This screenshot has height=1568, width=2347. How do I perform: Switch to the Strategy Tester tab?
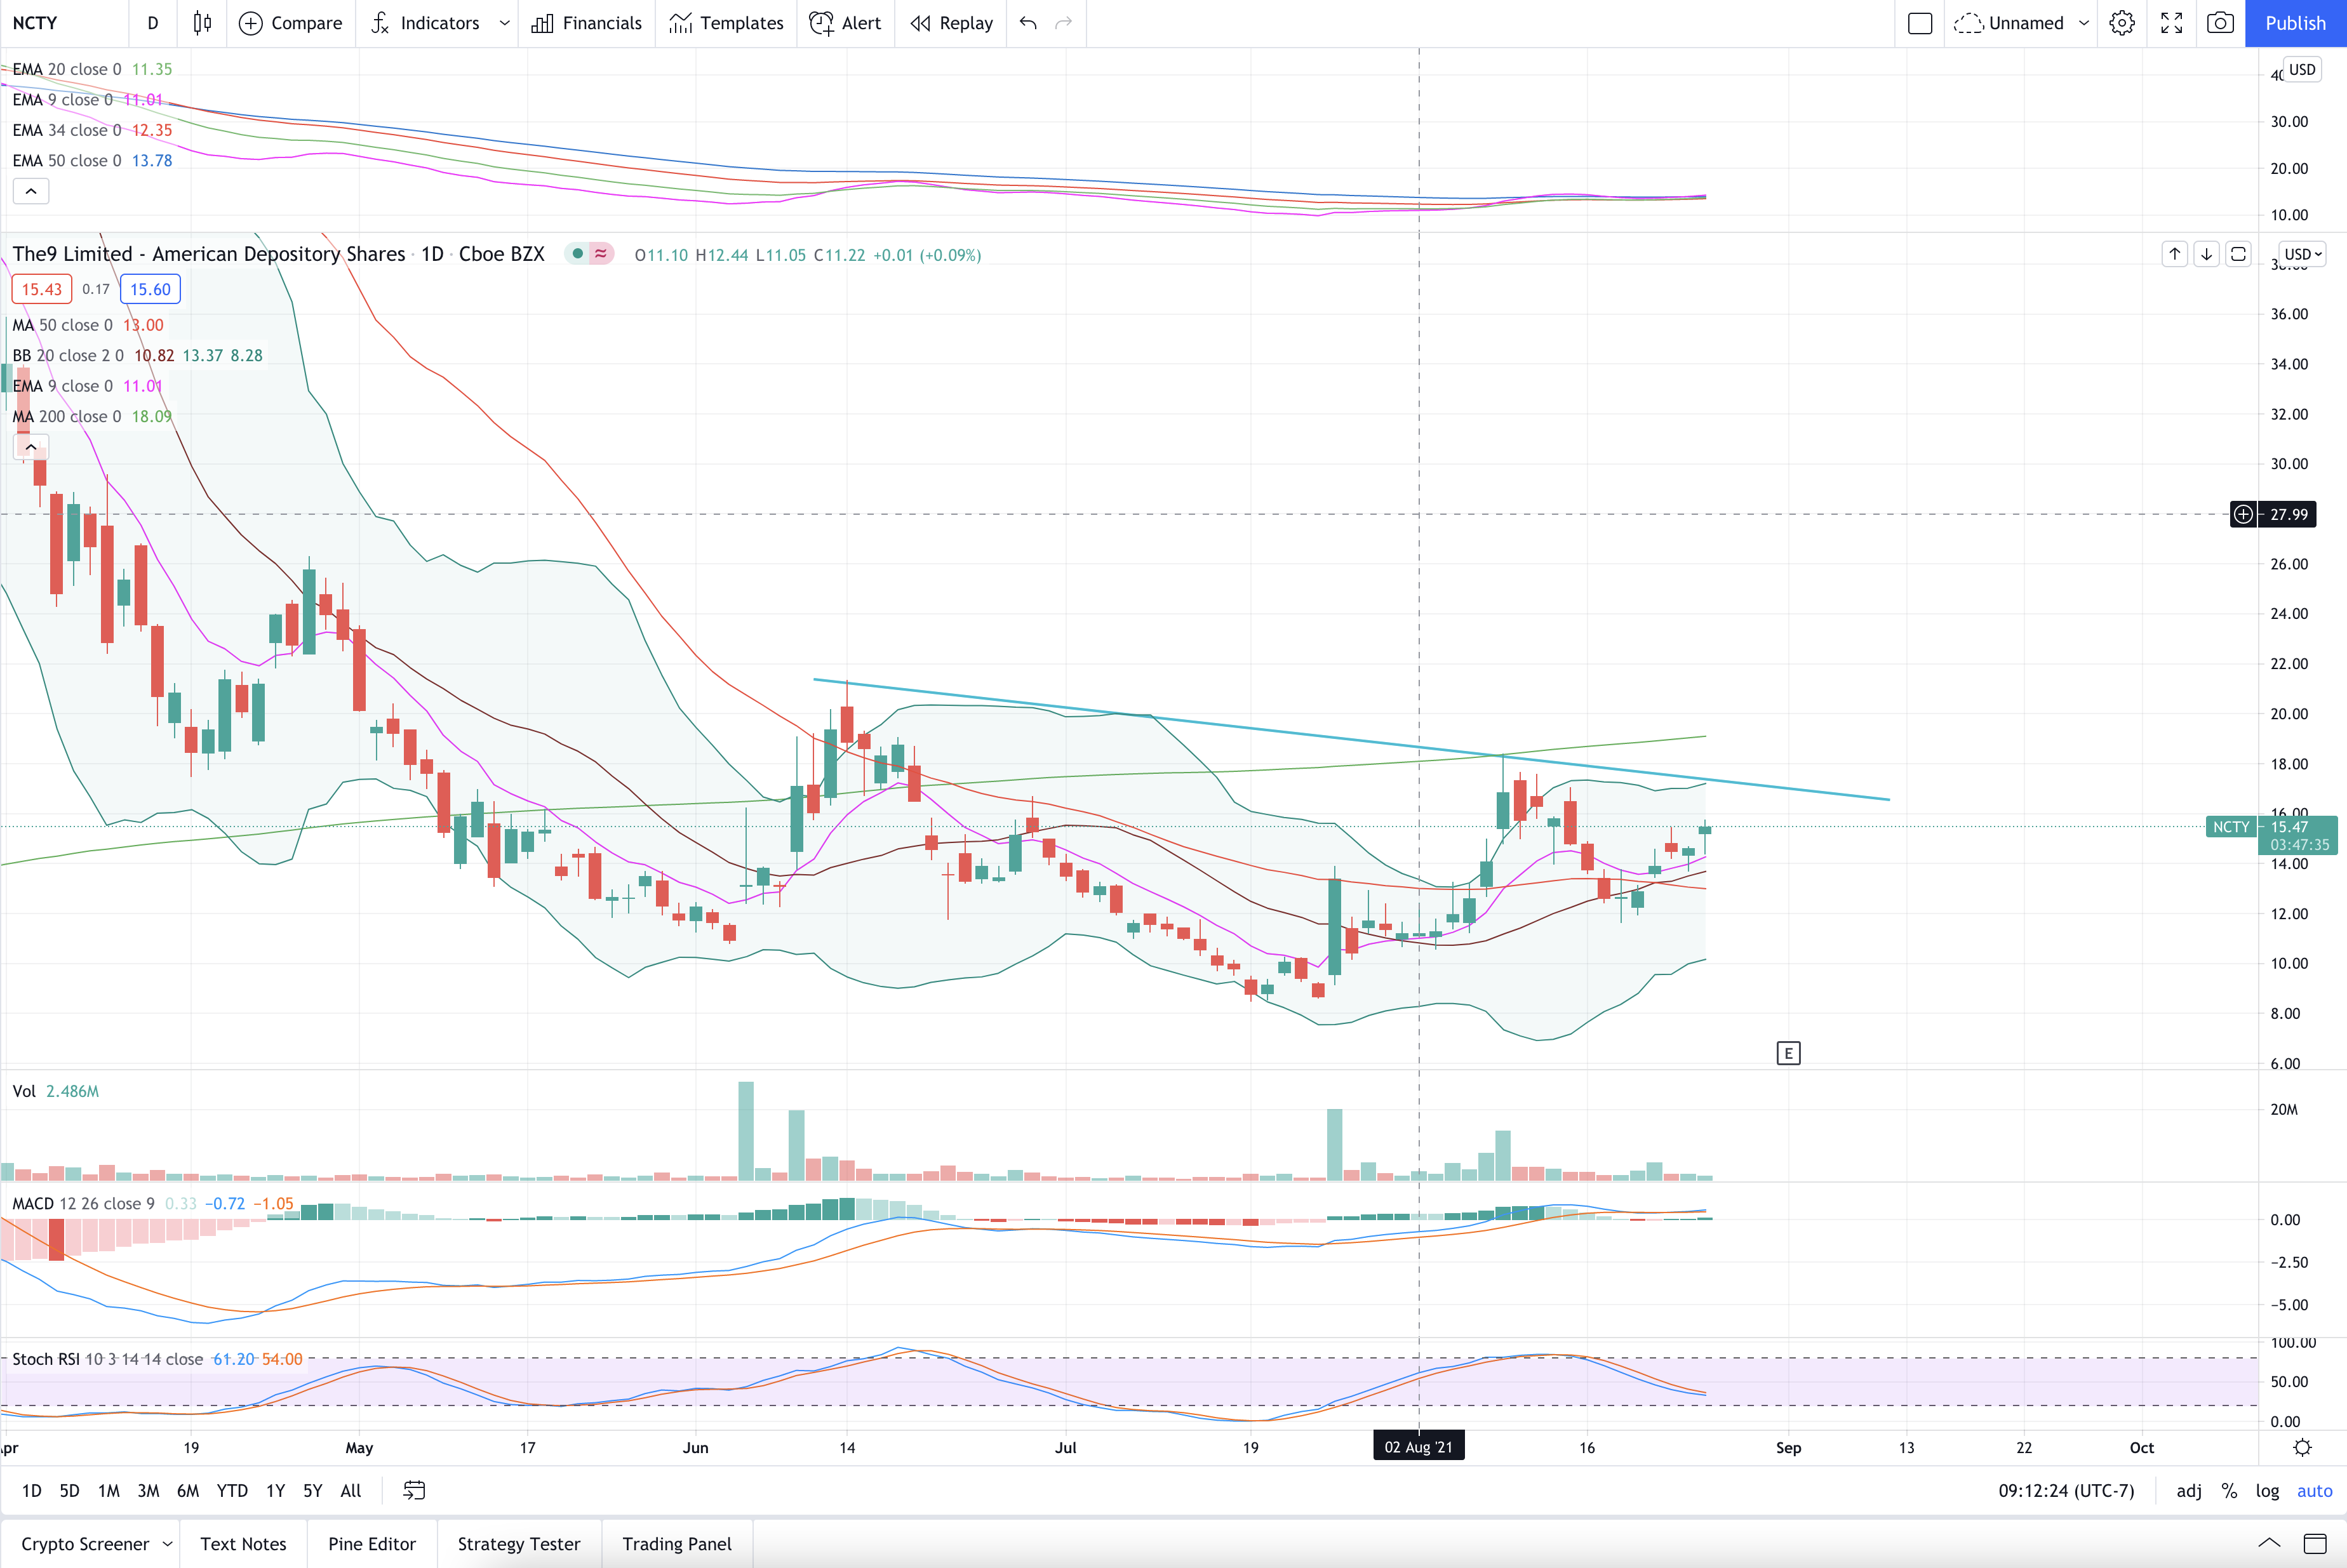pyautogui.click(x=519, y=1544)
